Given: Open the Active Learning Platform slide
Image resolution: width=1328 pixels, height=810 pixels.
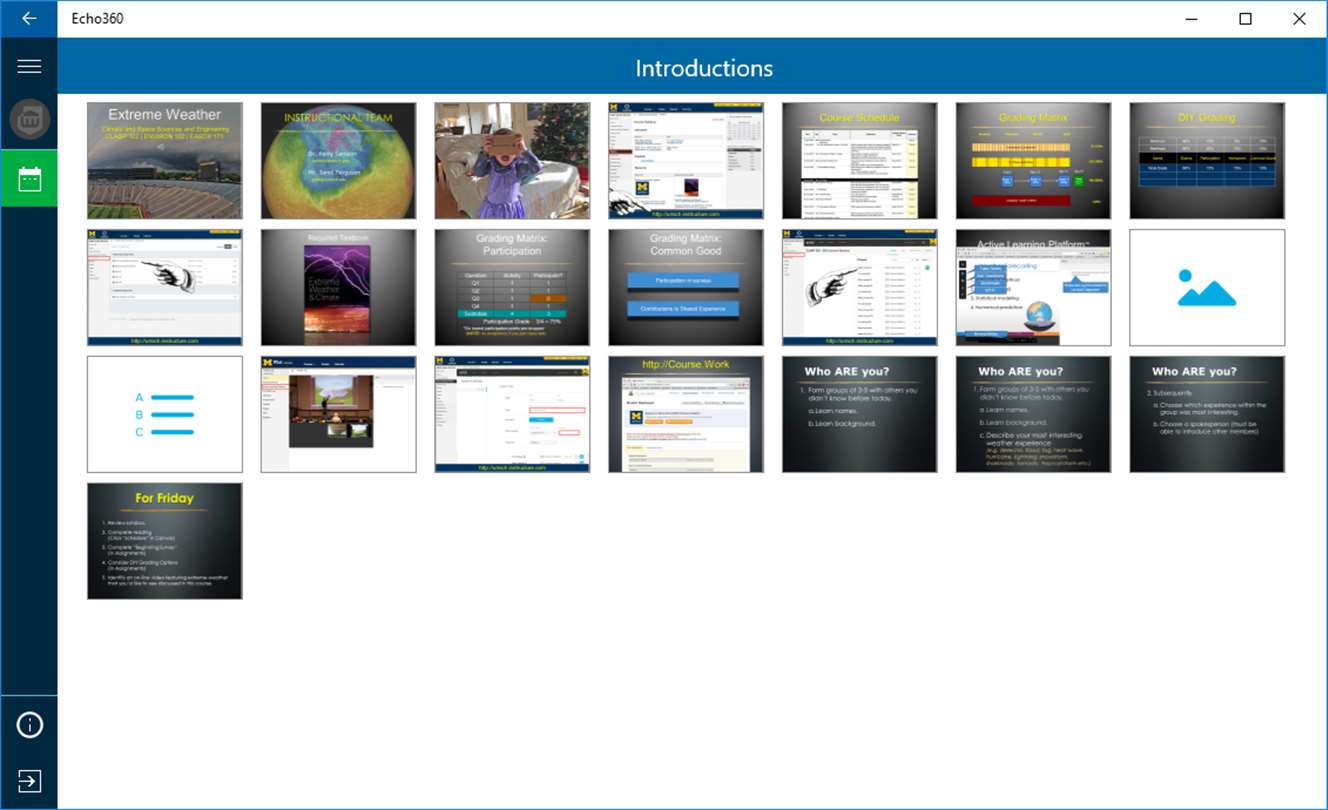Looking at the screenshot, I should pyautogui.click(x=1034, y=288).
